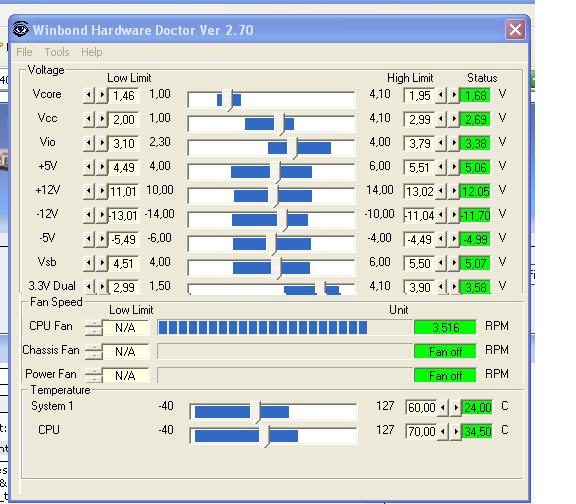This screenshot has height=504, width=576.
Task: Decrease the 3.3V Dual low limit with left arrow
Action: pyautogui.click(x=89, y=287)
